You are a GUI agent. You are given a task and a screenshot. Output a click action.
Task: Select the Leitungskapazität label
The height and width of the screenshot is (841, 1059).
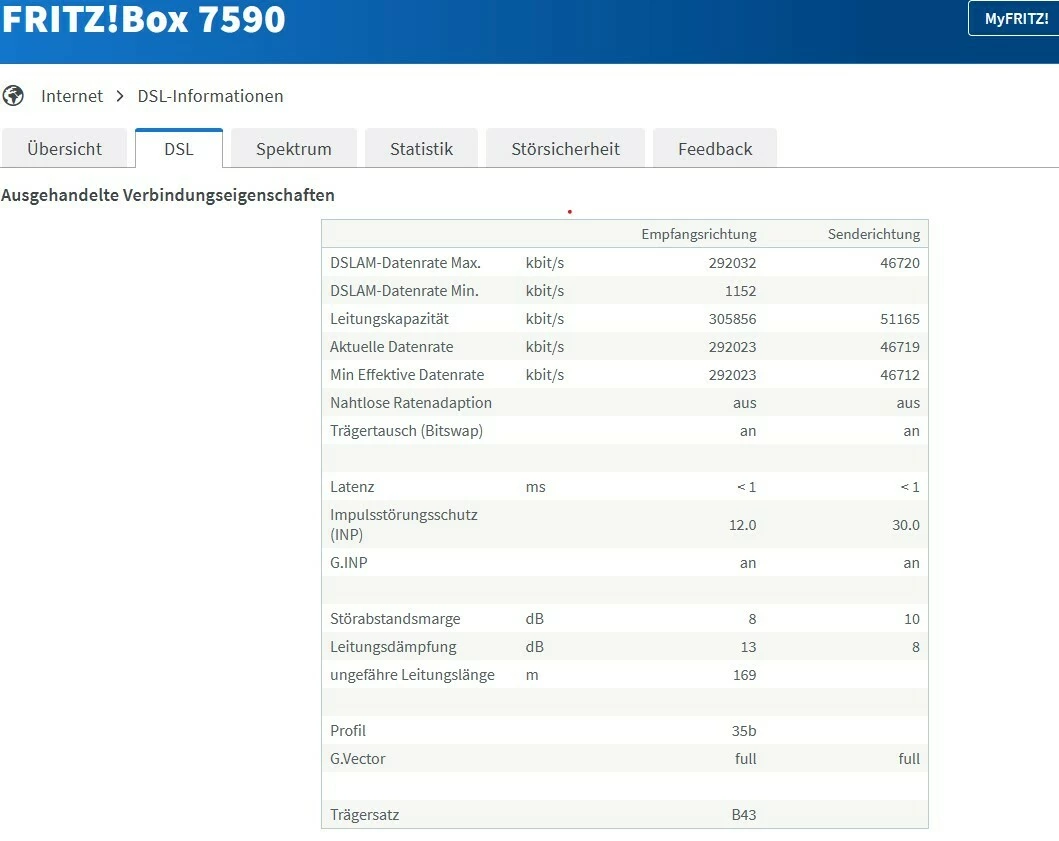click(x=389, y=319)
